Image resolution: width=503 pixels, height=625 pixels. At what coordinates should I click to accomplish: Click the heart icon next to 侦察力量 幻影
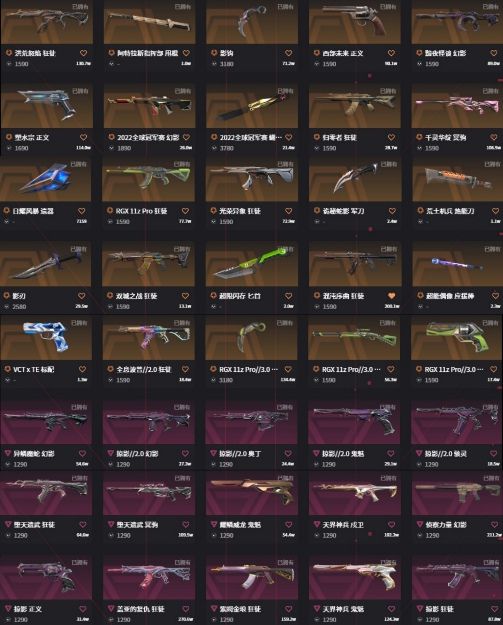tap(494, 525)
